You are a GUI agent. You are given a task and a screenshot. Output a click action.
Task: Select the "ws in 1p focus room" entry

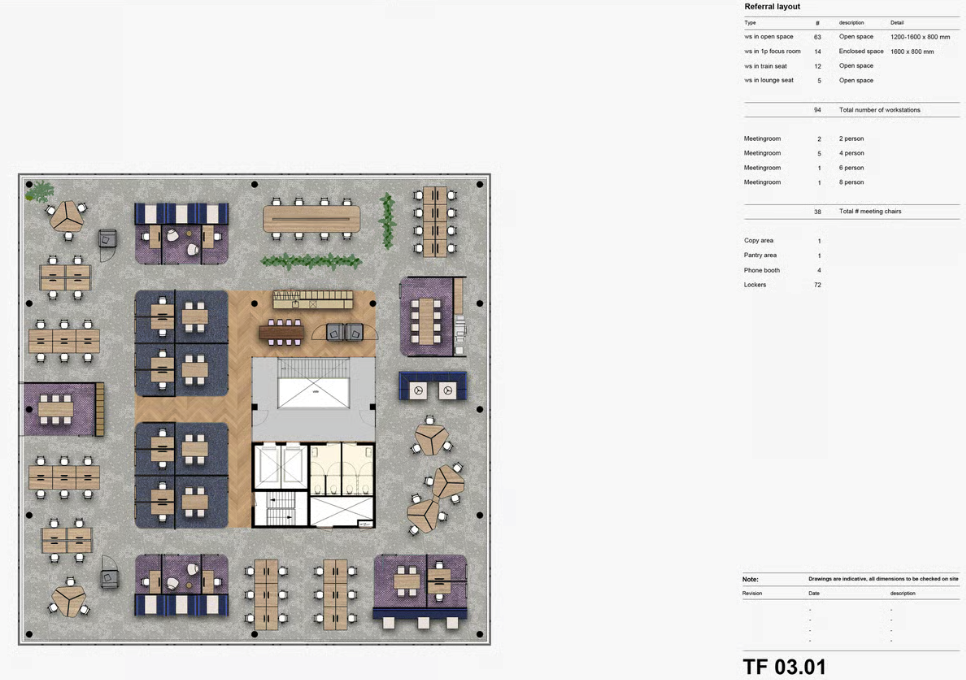coord(772,51)
